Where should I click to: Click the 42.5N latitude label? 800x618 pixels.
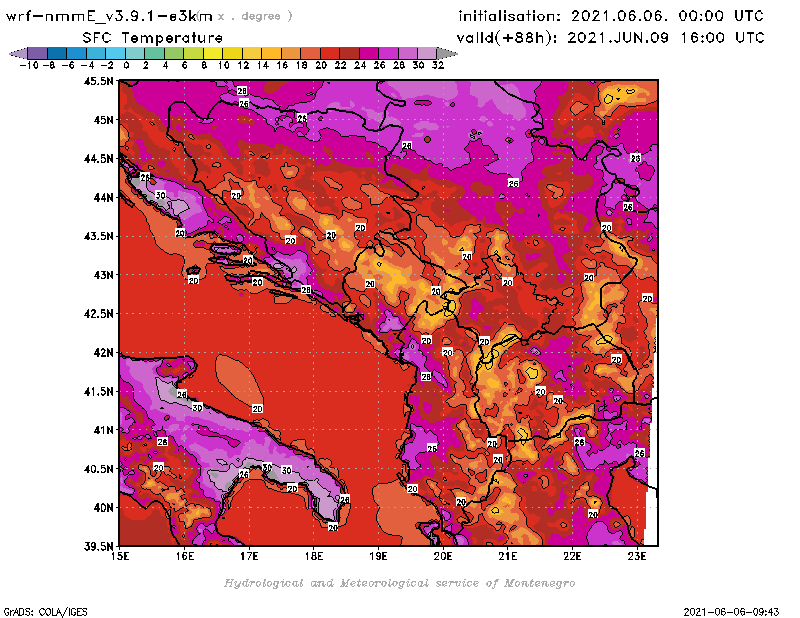click(98, 314)
